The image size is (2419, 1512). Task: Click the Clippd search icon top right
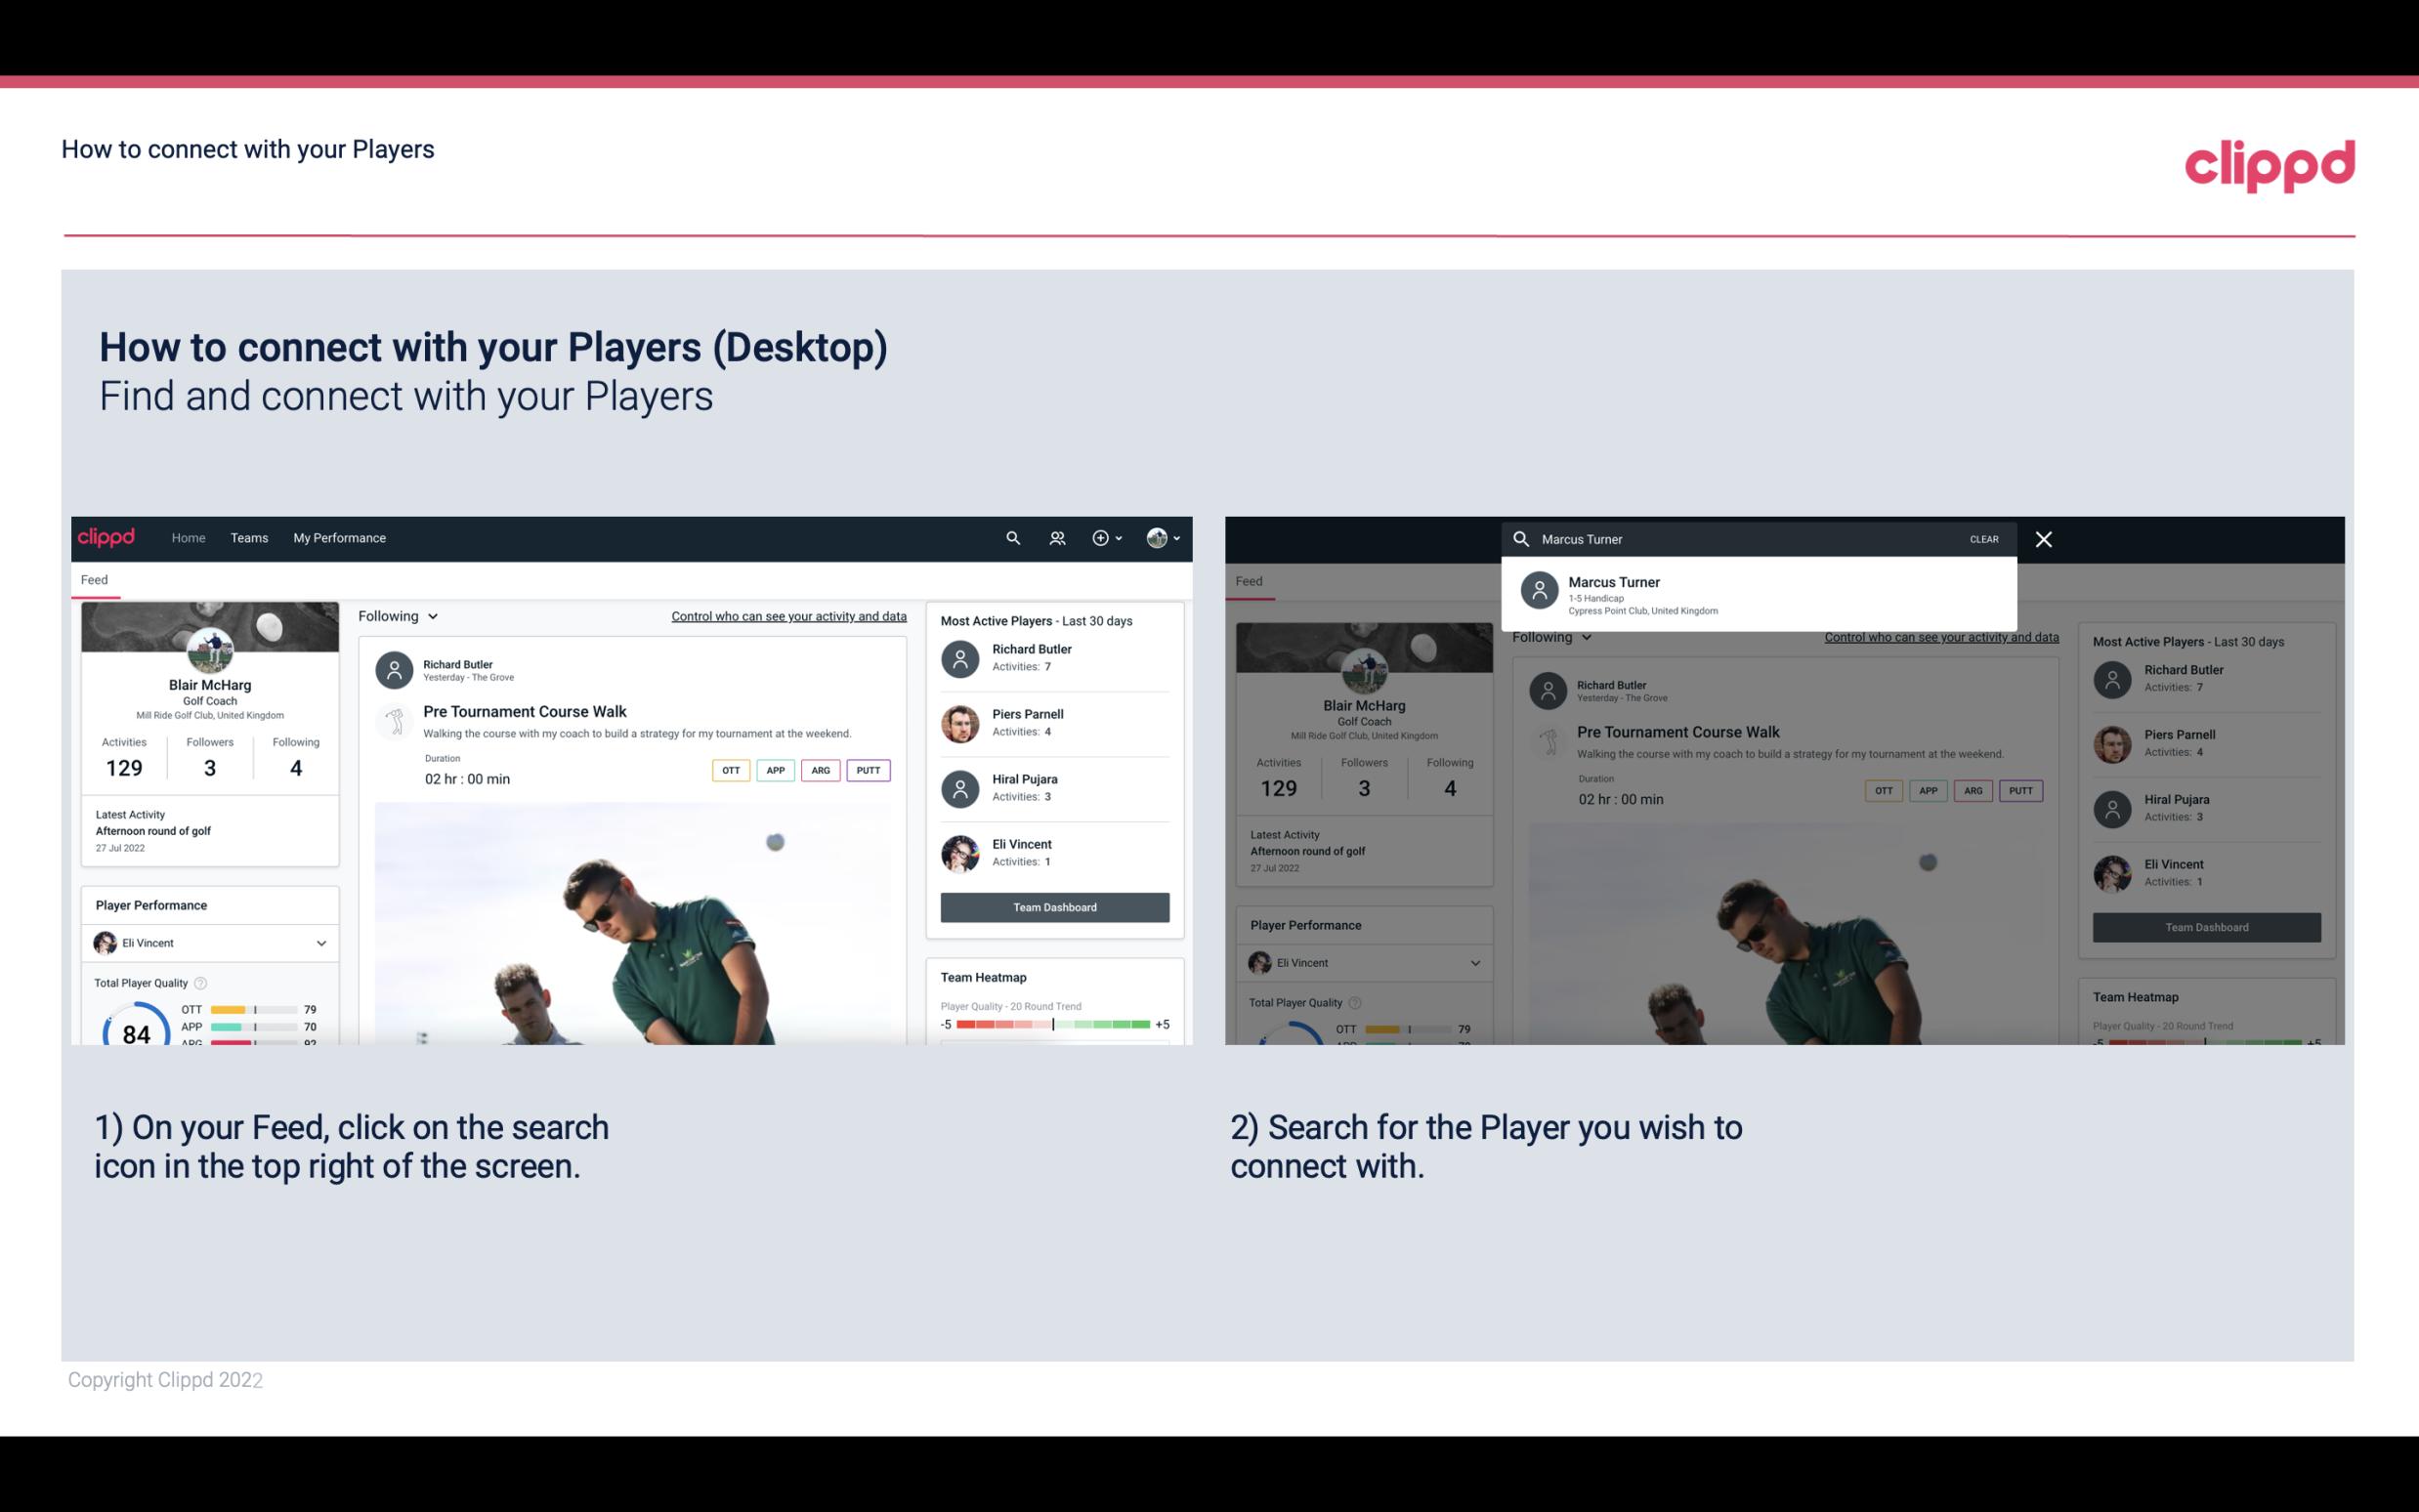1008,536
